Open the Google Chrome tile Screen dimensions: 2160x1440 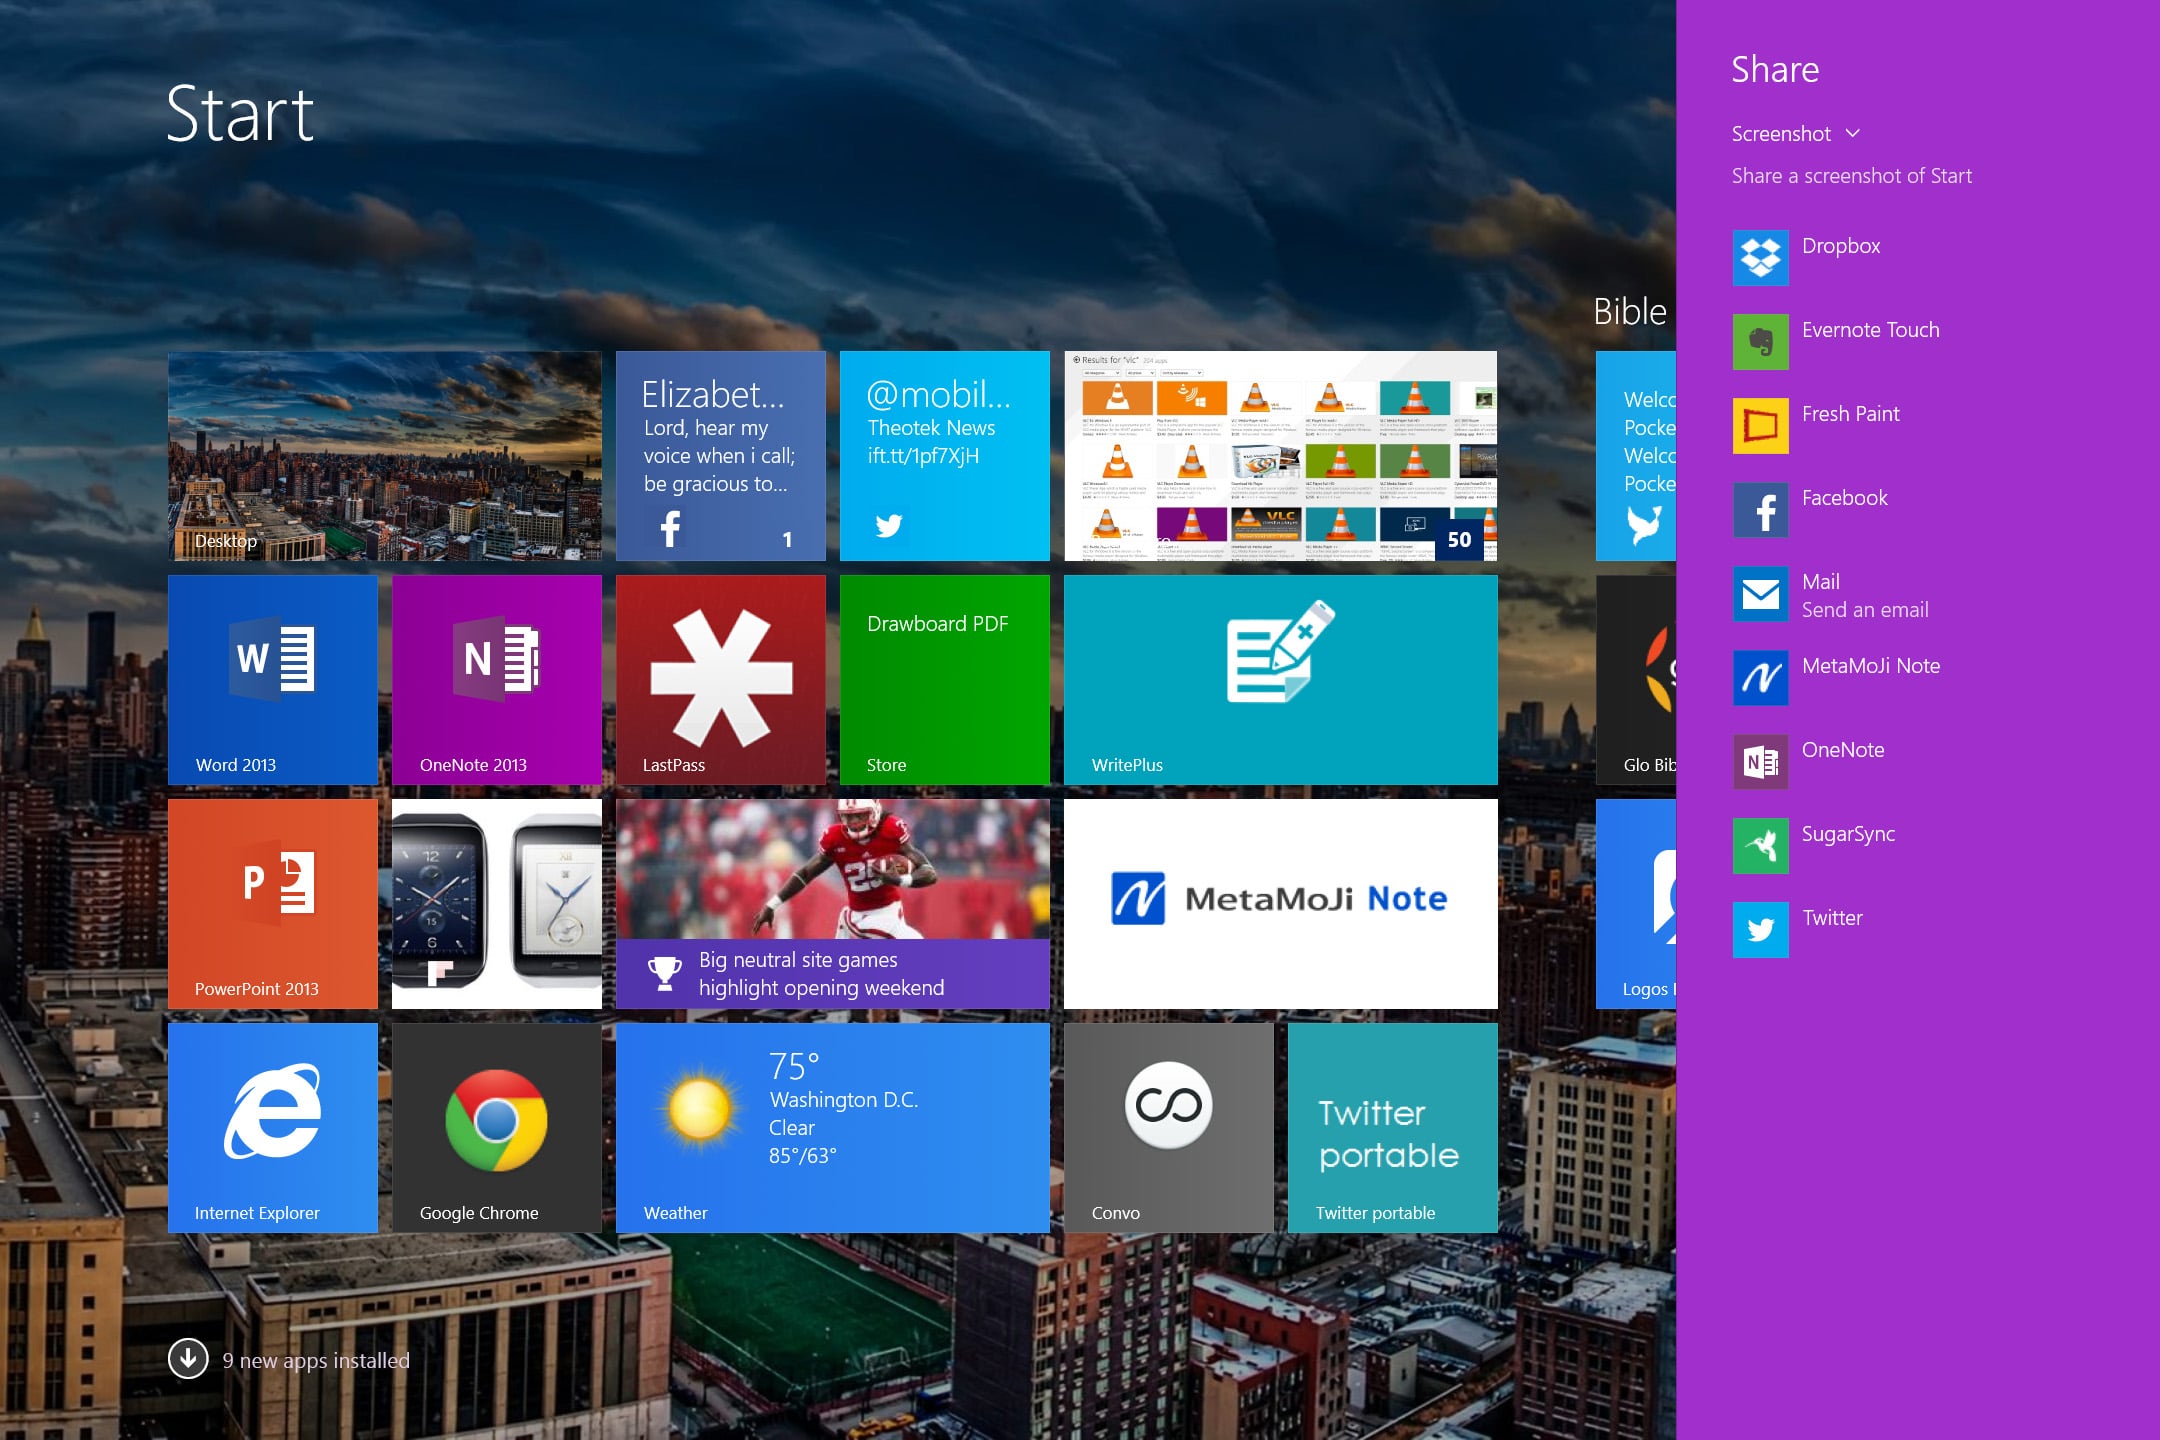tap(497, 1128)
